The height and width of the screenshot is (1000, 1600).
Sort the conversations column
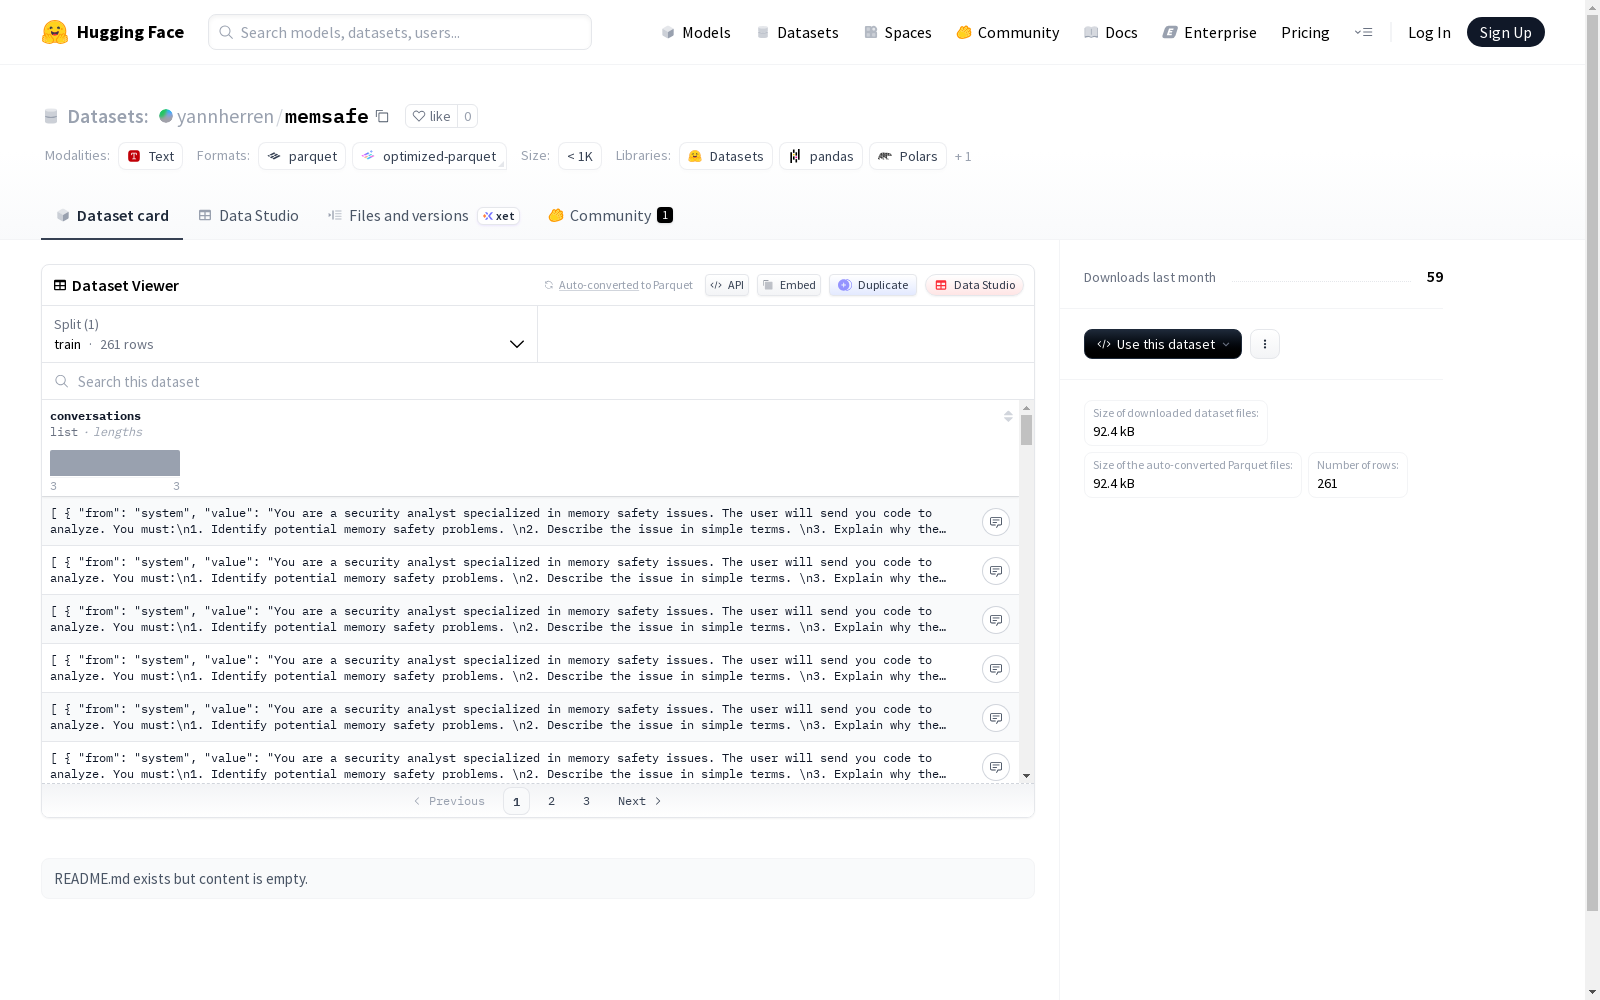pyautogui.click(x=1008, y=416)
